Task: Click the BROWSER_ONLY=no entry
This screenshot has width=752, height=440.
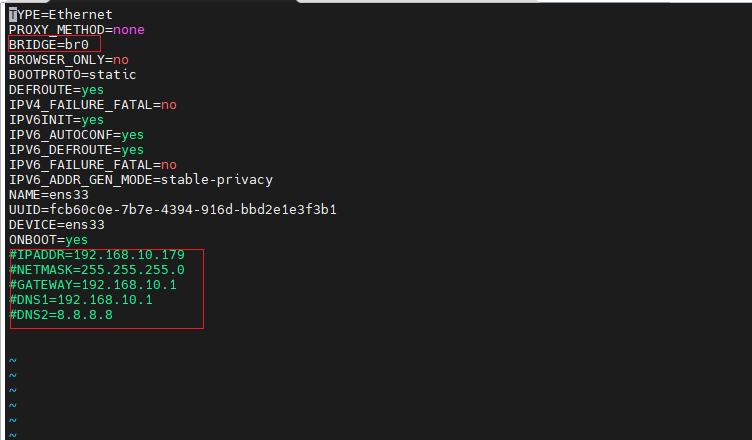Action: 69,59
